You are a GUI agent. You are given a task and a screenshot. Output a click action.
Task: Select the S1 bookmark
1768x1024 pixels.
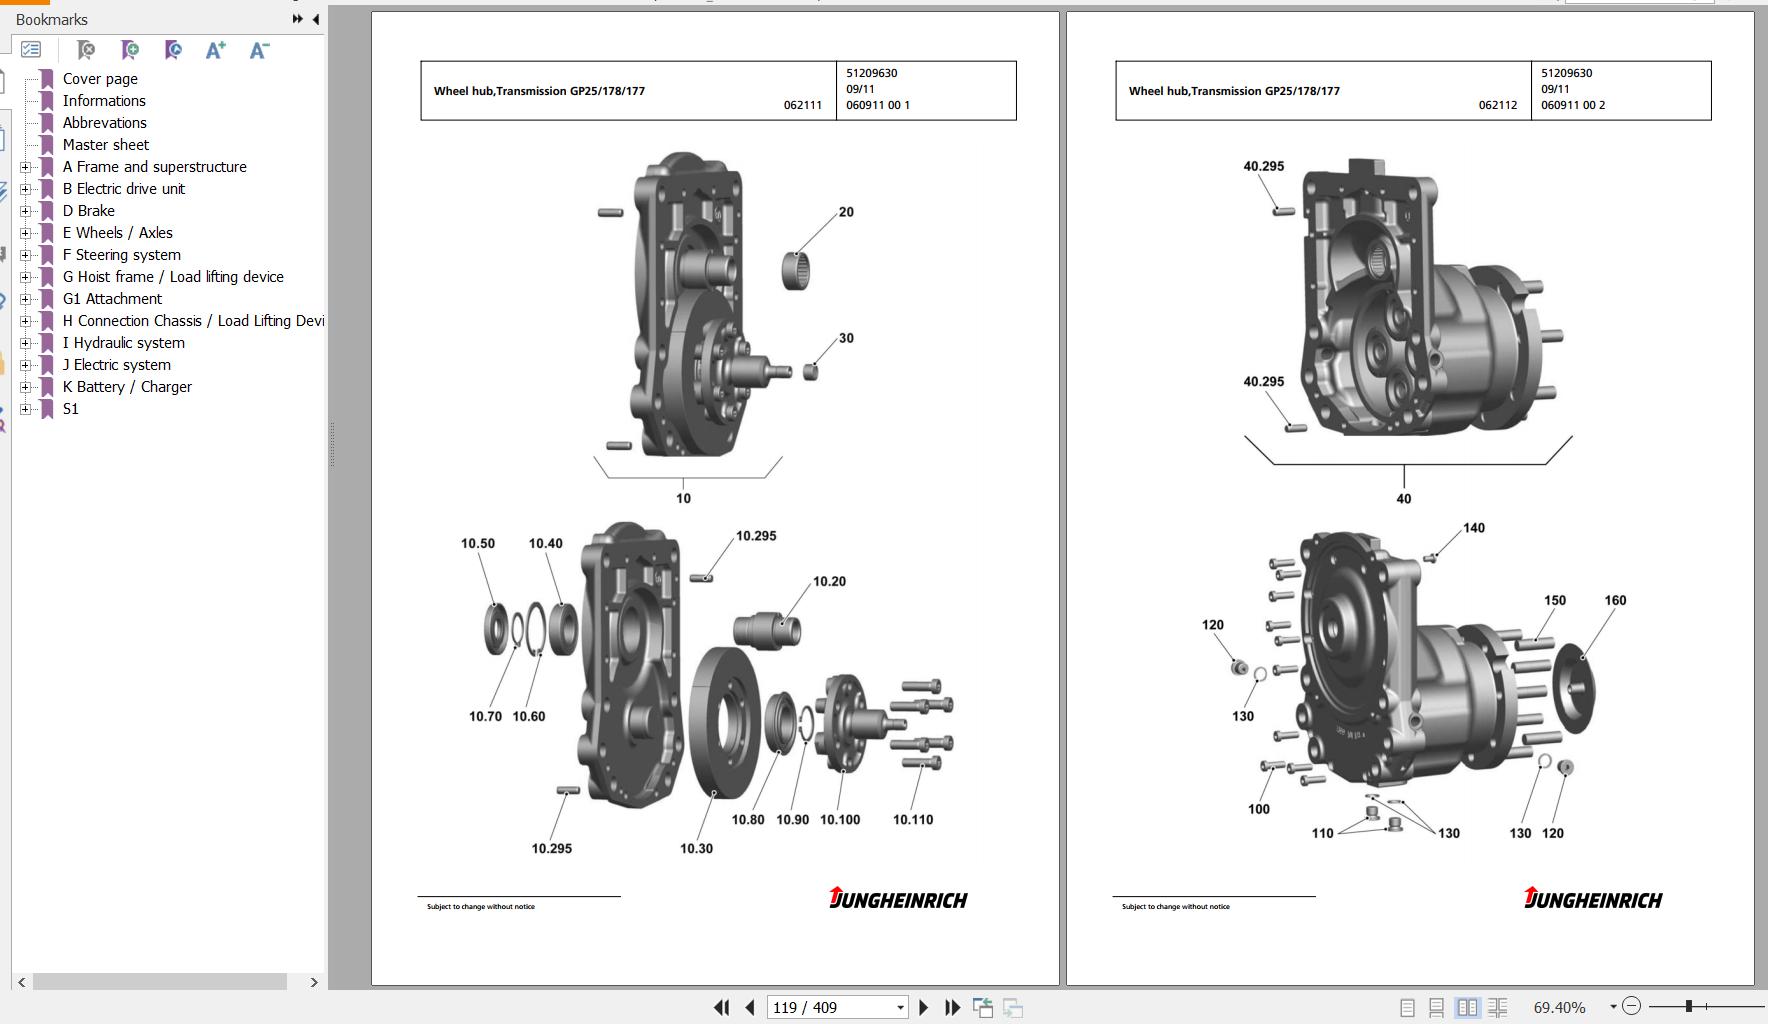[71, 409]
